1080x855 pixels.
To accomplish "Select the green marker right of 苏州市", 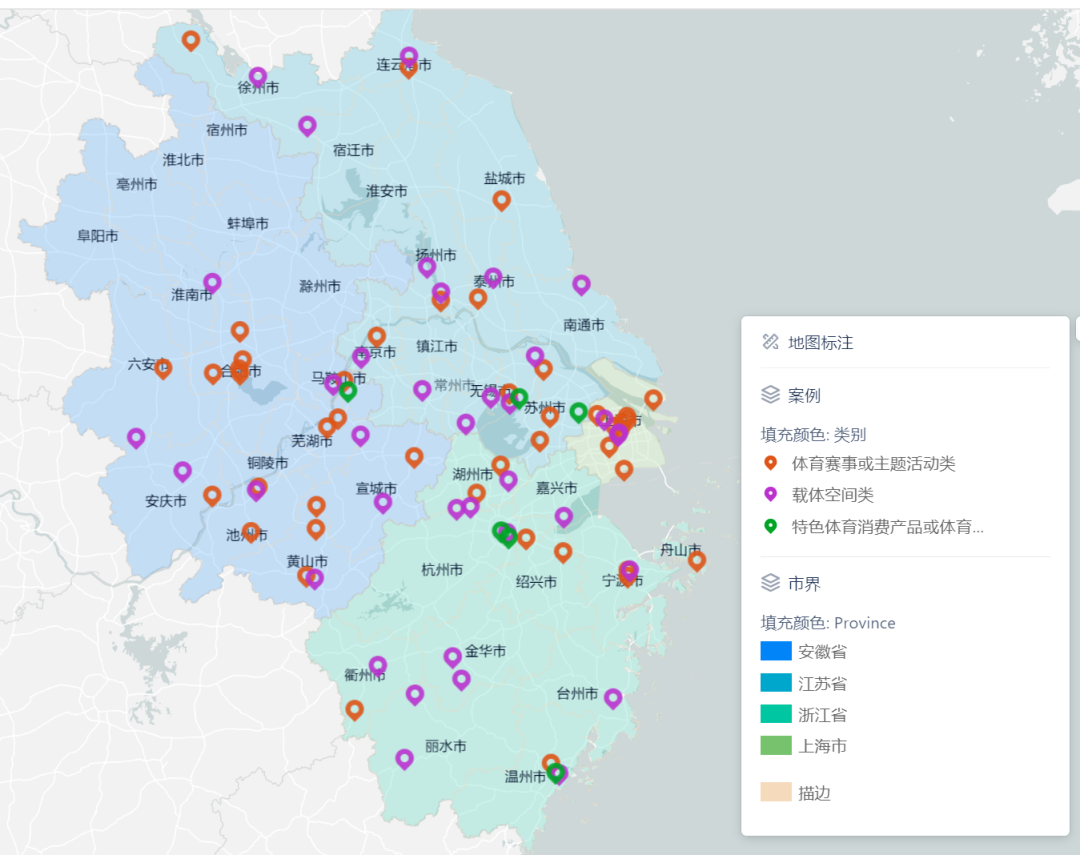I will (578, 411).
